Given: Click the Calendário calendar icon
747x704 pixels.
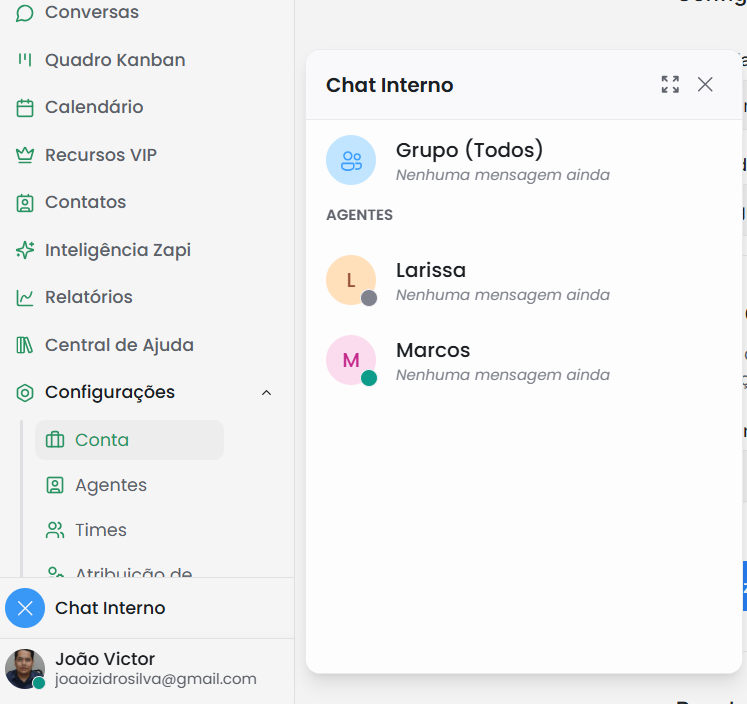Looking at the screenshot, I should point(25,108).
